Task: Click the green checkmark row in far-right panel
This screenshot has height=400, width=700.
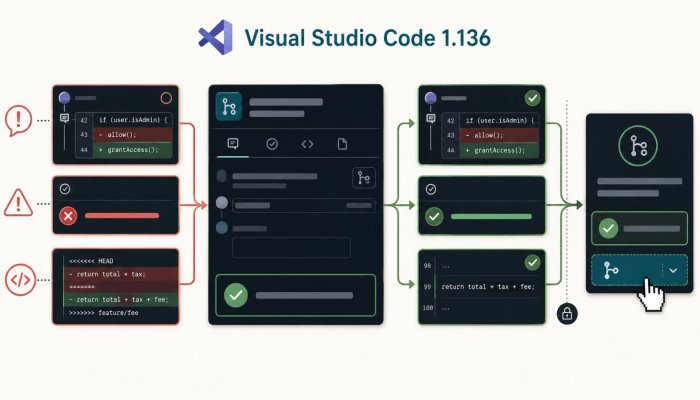Action: [639, 229]
